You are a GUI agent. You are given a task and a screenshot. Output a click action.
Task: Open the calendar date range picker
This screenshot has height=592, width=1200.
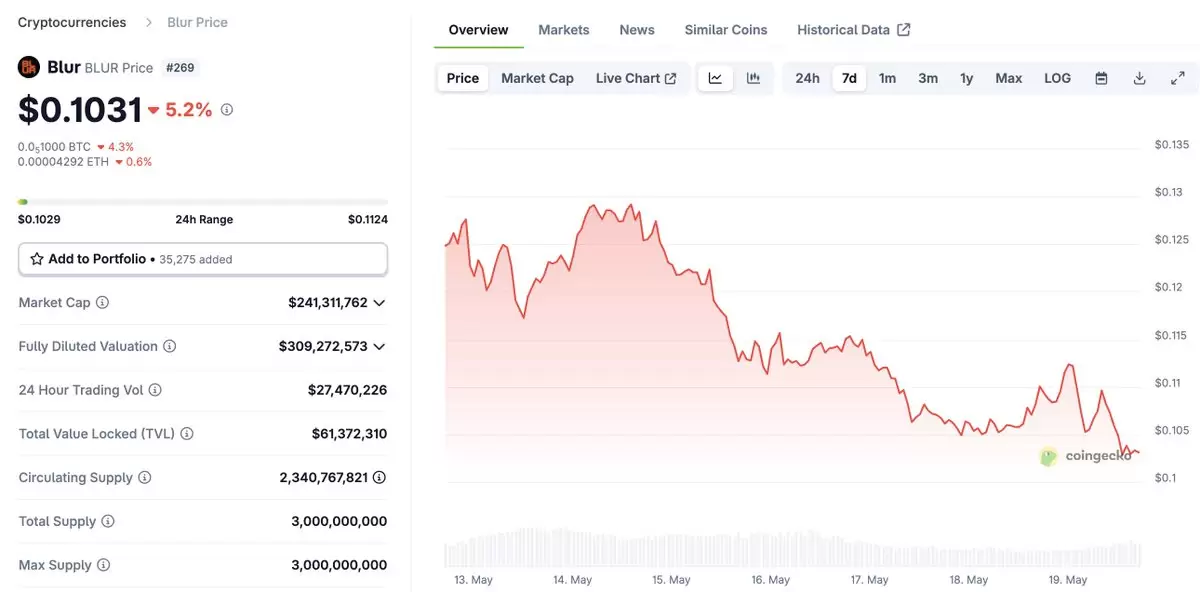(1101, 78)
